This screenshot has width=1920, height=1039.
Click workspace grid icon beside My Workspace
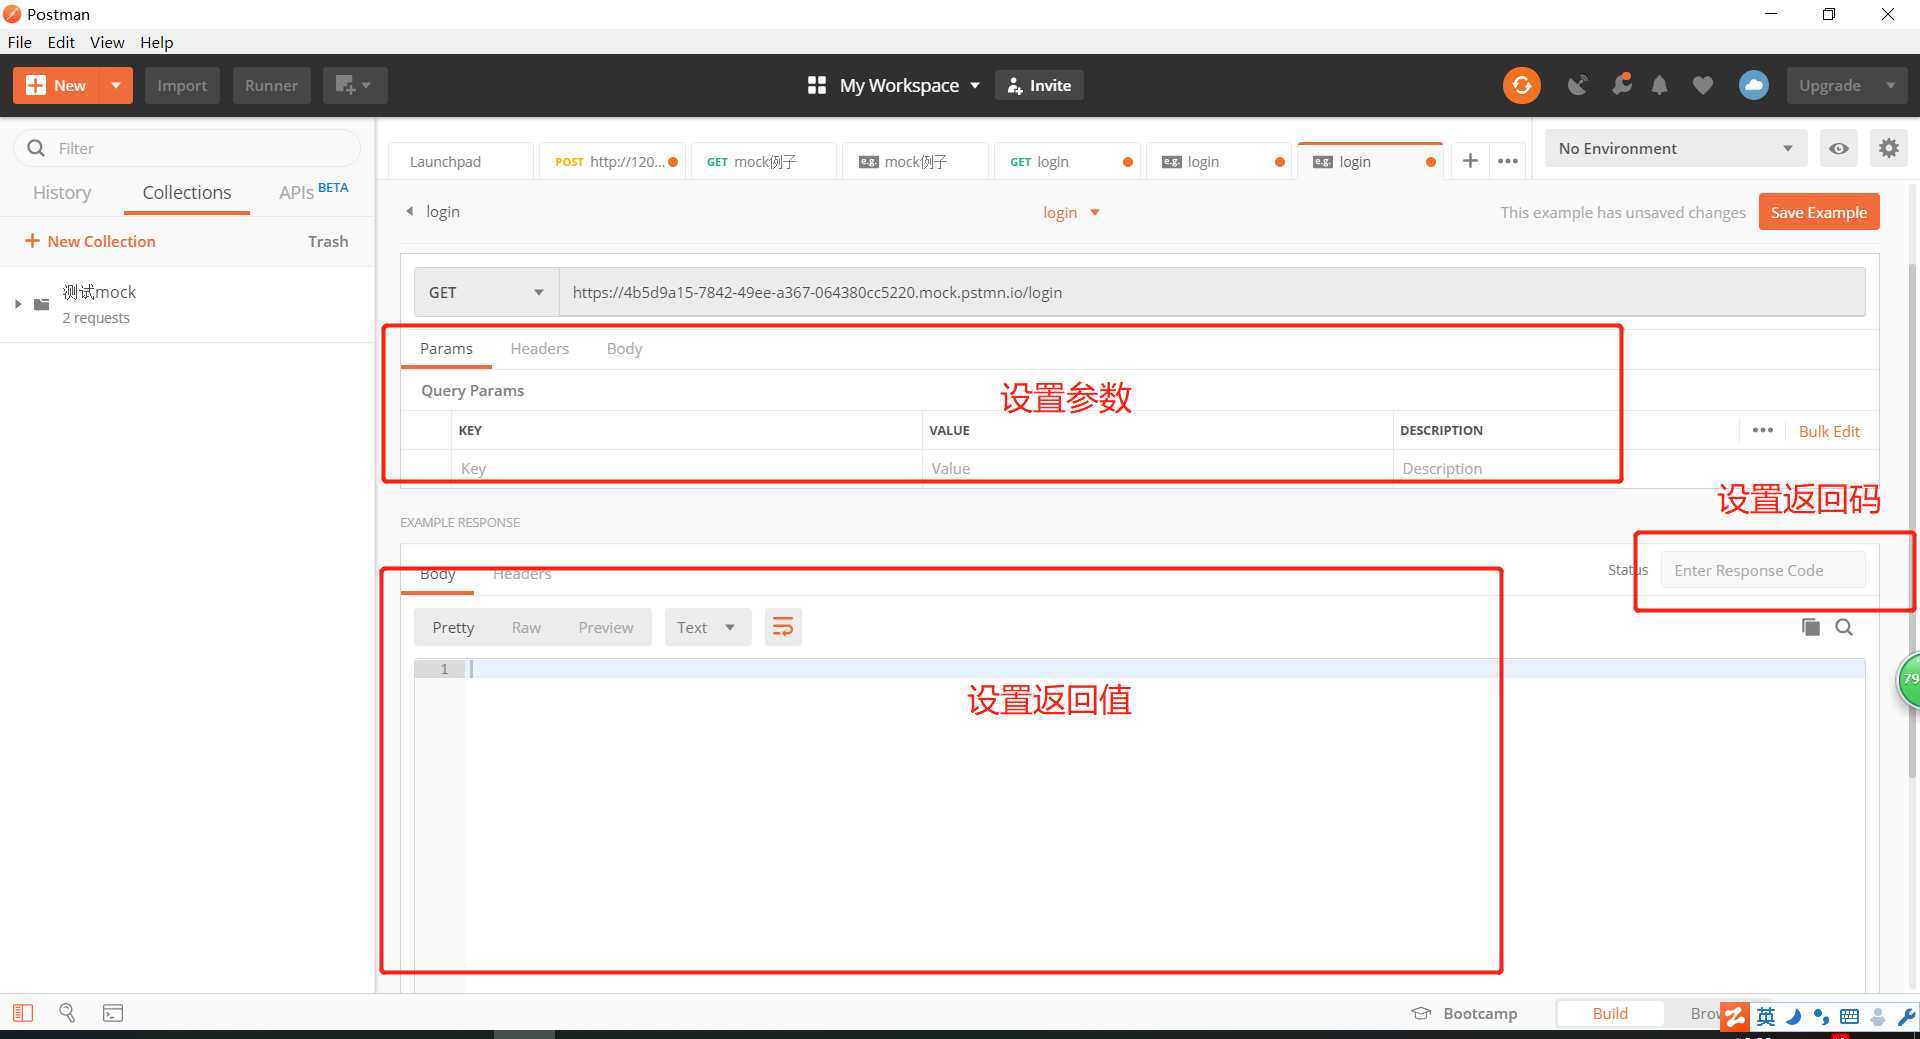point(816,85)
